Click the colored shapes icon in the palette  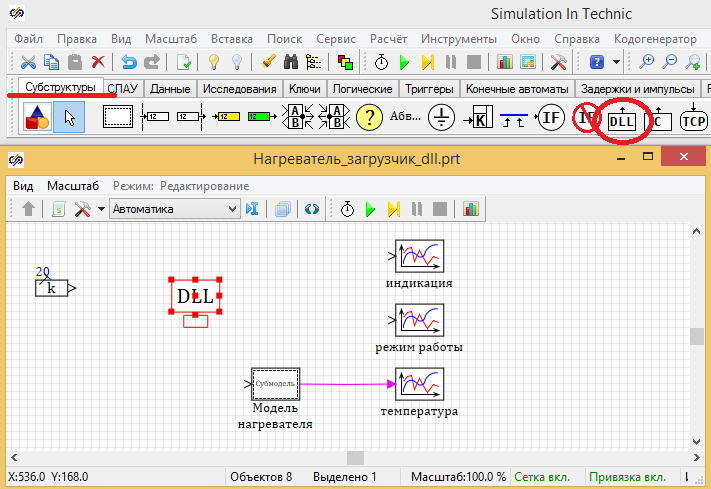point(37,117)
